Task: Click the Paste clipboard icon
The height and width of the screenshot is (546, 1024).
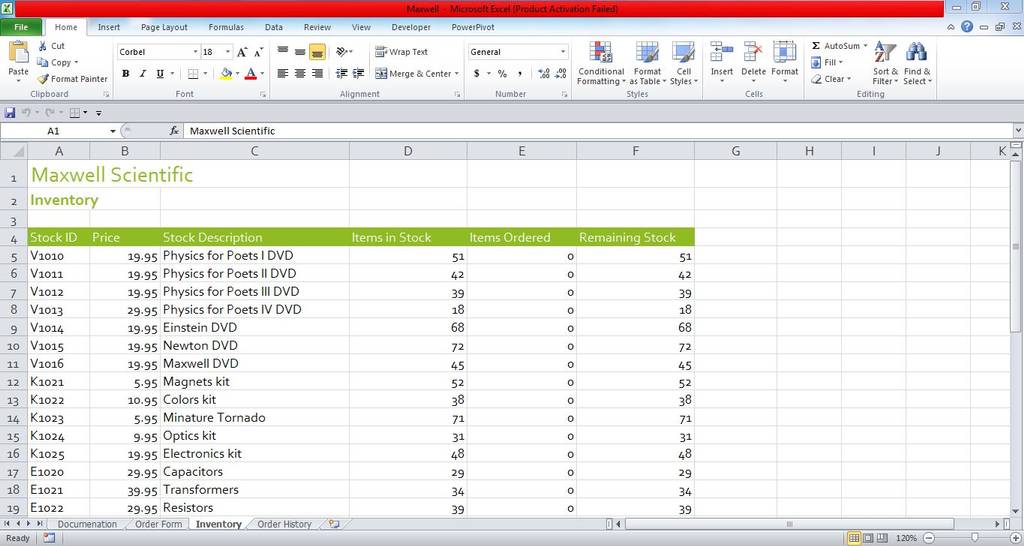Action: point(18,53)
